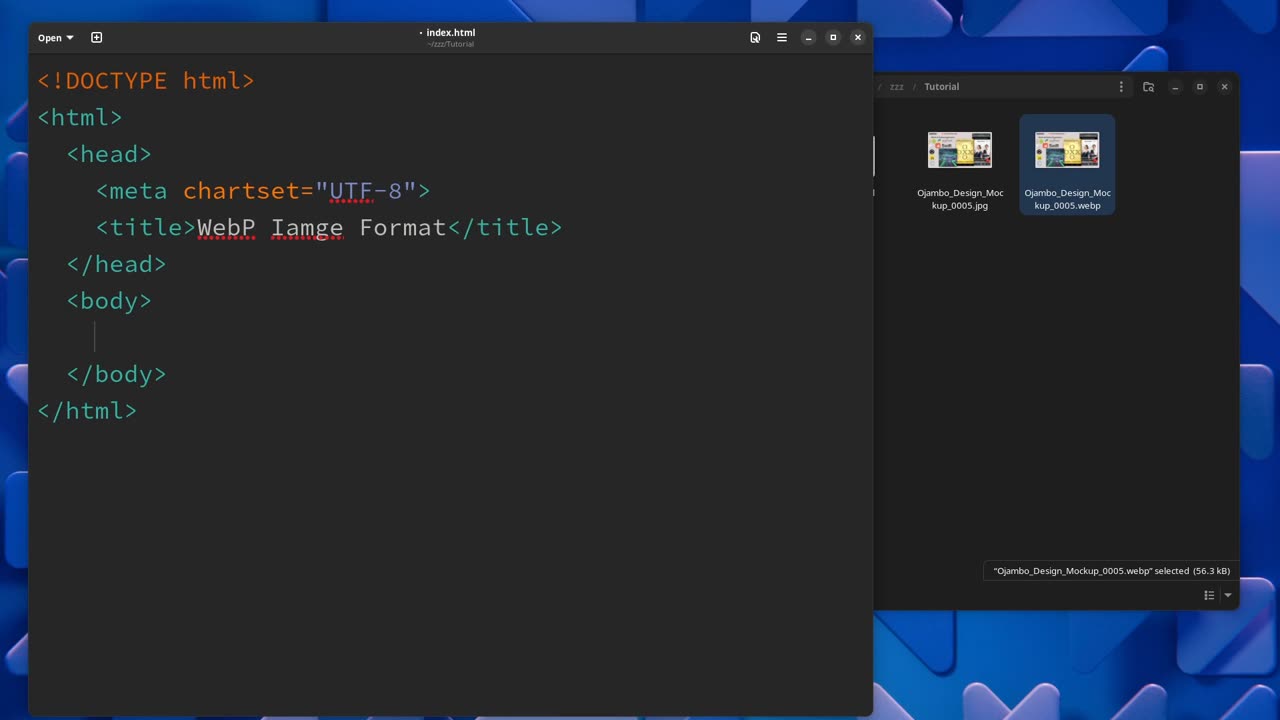Maximize the index.html text editor window
The width and height of the screenshot is (1280, 720).
[833, 38]
